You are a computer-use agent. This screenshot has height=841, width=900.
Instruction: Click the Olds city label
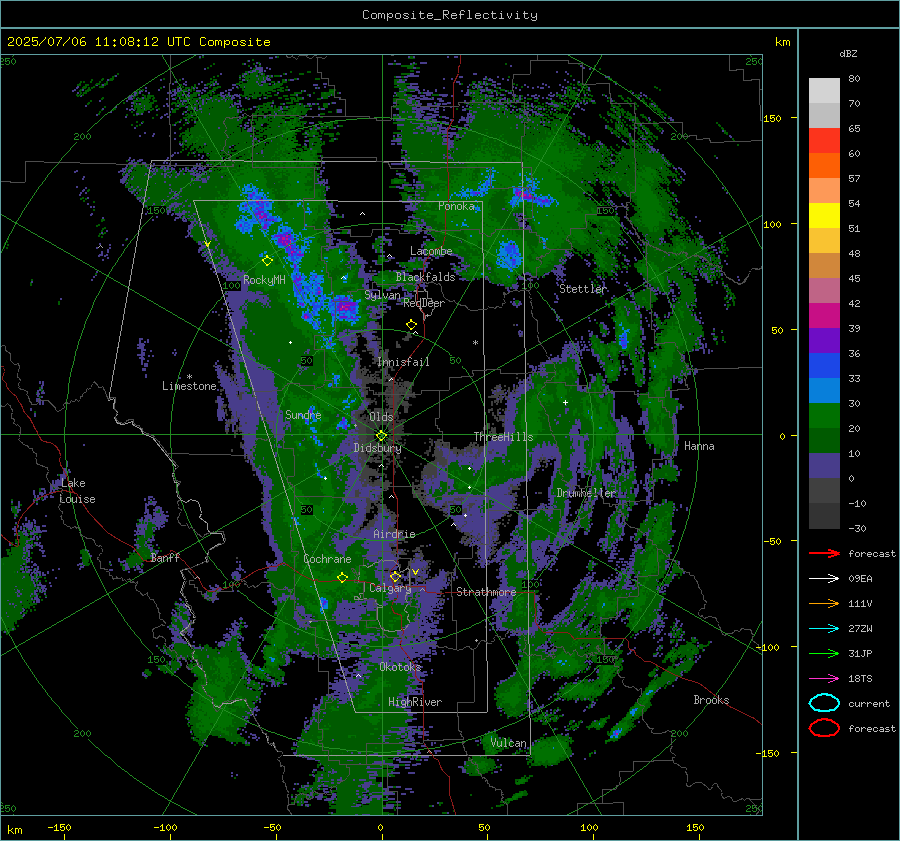tap(381, 417)
